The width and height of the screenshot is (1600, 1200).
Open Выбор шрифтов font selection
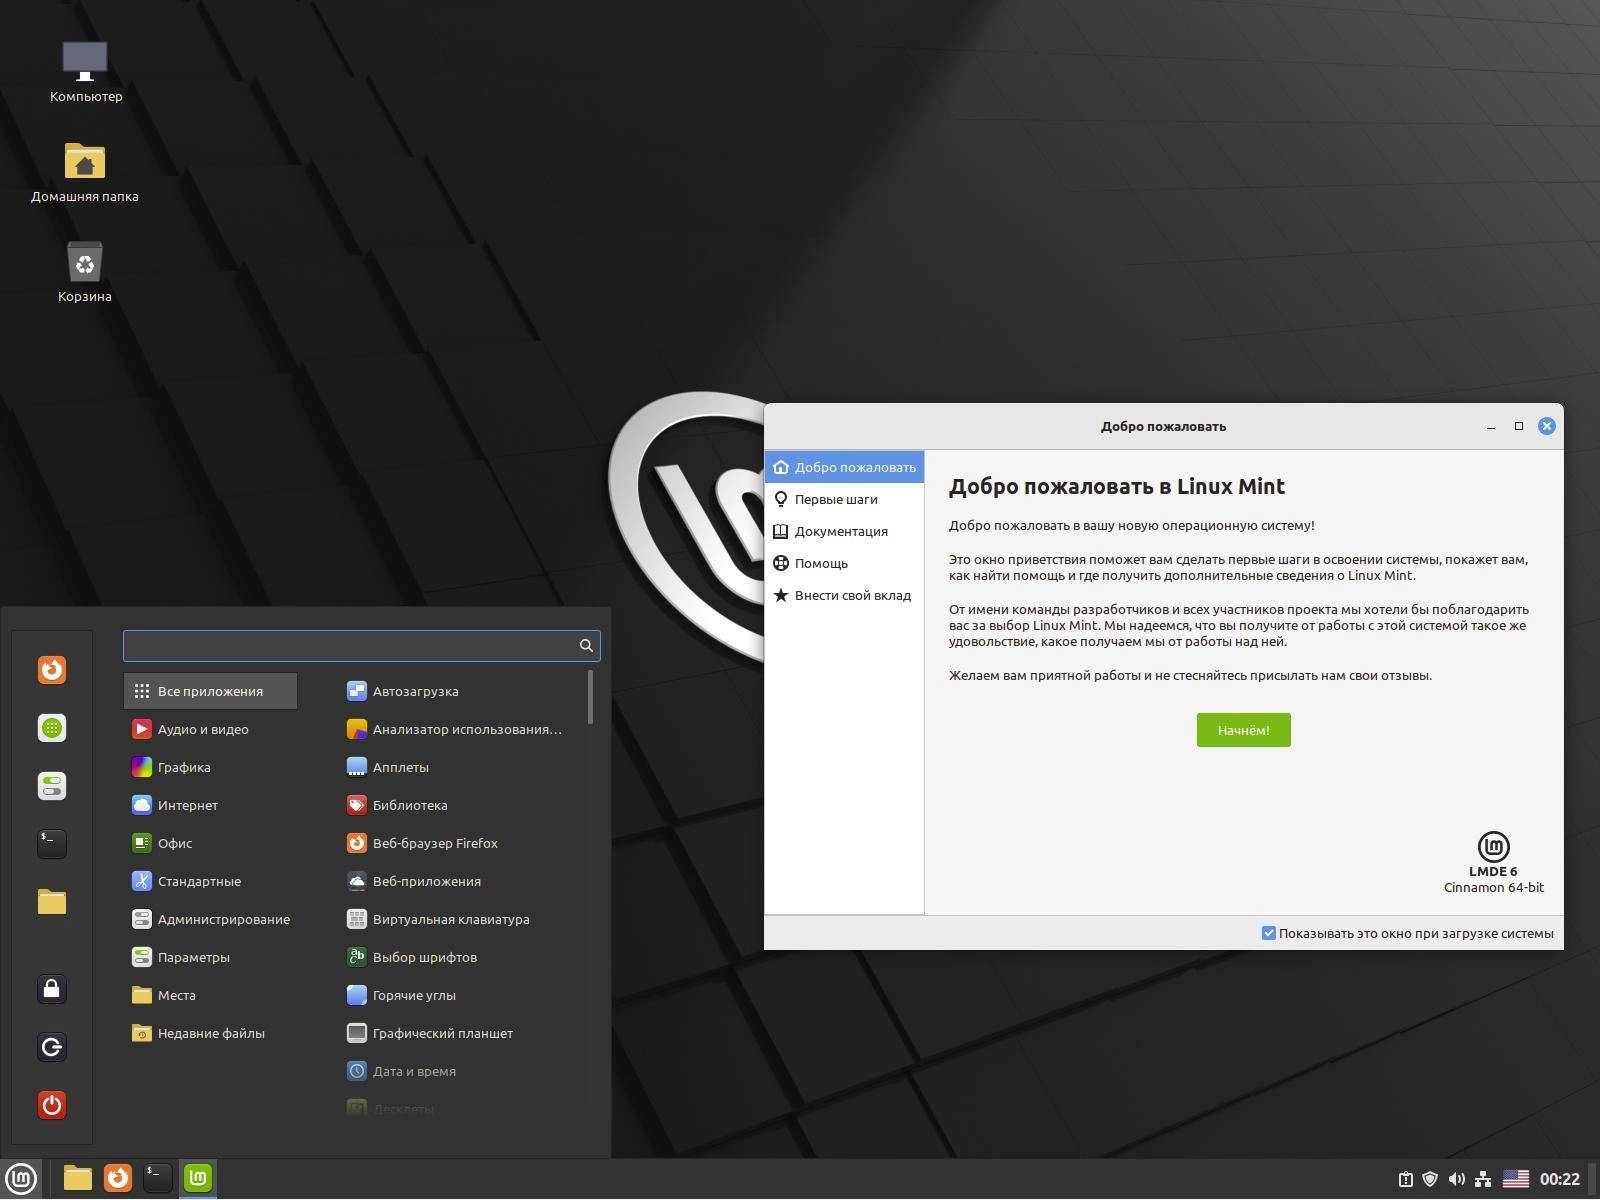pyautogui.click(x=460, y=957)
